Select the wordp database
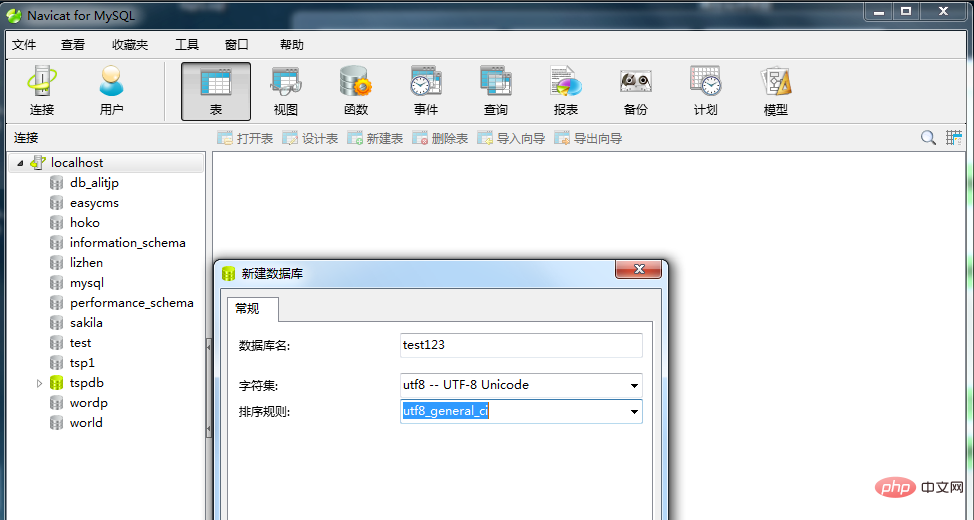 pyautogui.click(x=89, y=403)
